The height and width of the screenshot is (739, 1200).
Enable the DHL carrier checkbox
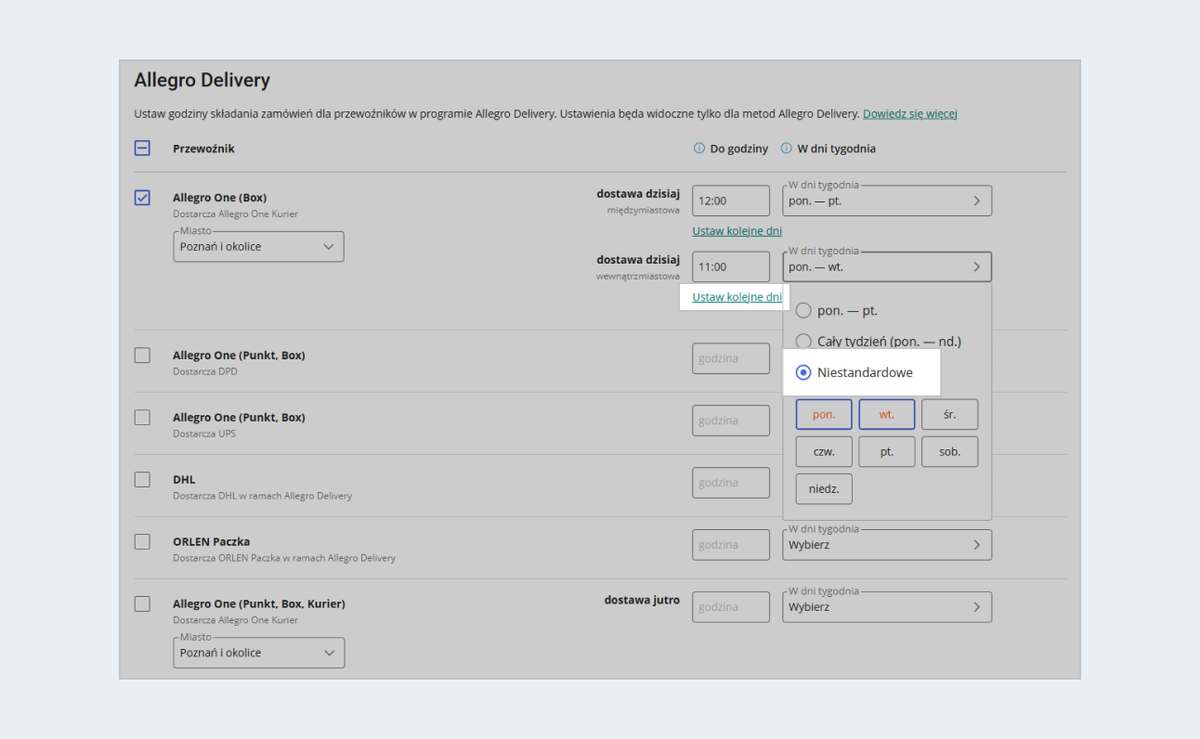pos(142,479)
